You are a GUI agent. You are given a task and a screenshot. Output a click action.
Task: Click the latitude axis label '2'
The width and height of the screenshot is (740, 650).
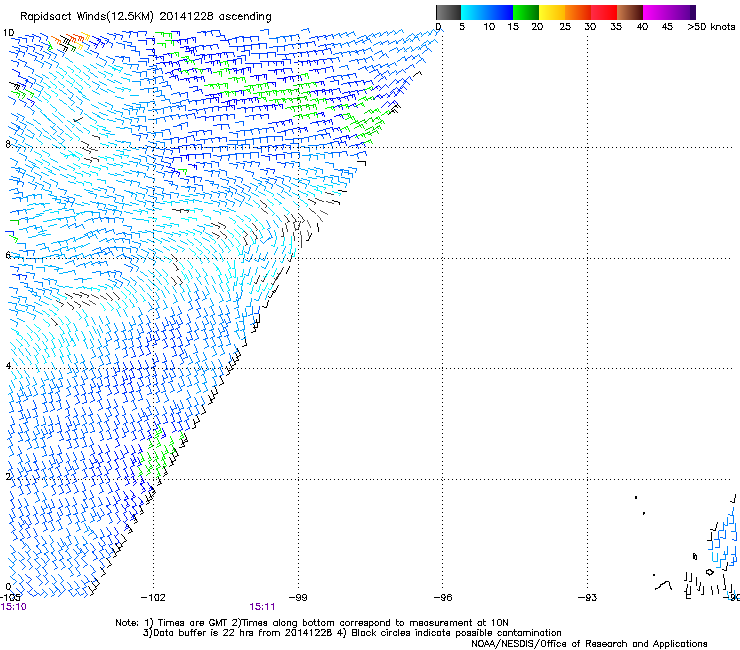pos(8,476)
